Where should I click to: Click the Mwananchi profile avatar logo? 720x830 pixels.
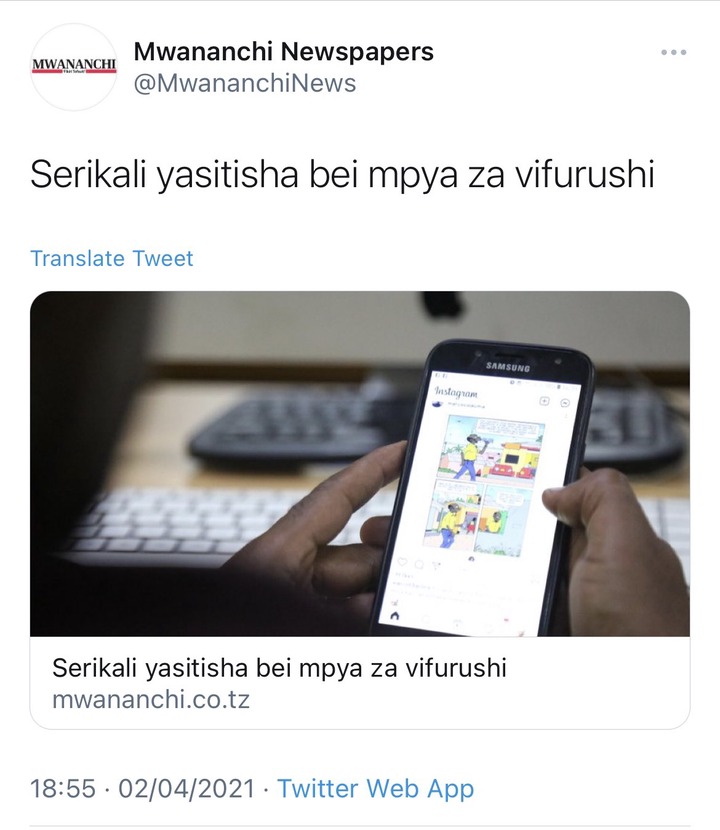point(74,67)
